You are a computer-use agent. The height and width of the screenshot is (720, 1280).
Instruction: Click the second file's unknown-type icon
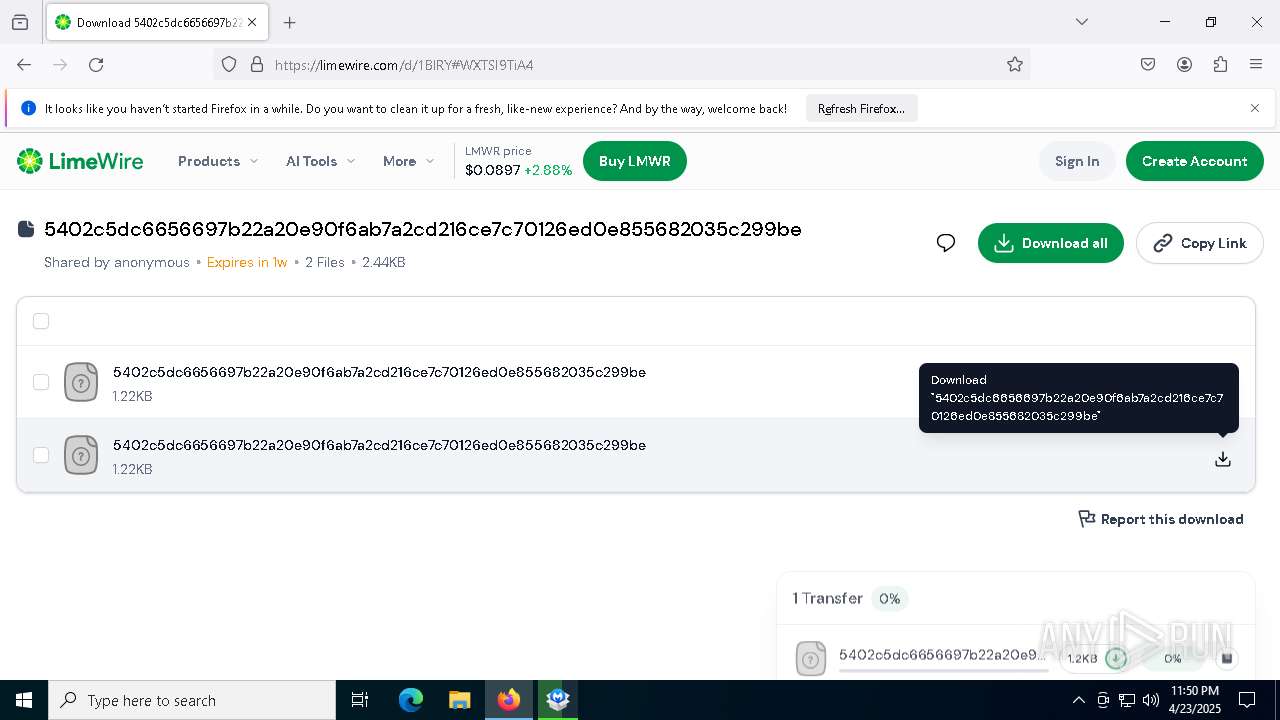[x=81, y=455]
